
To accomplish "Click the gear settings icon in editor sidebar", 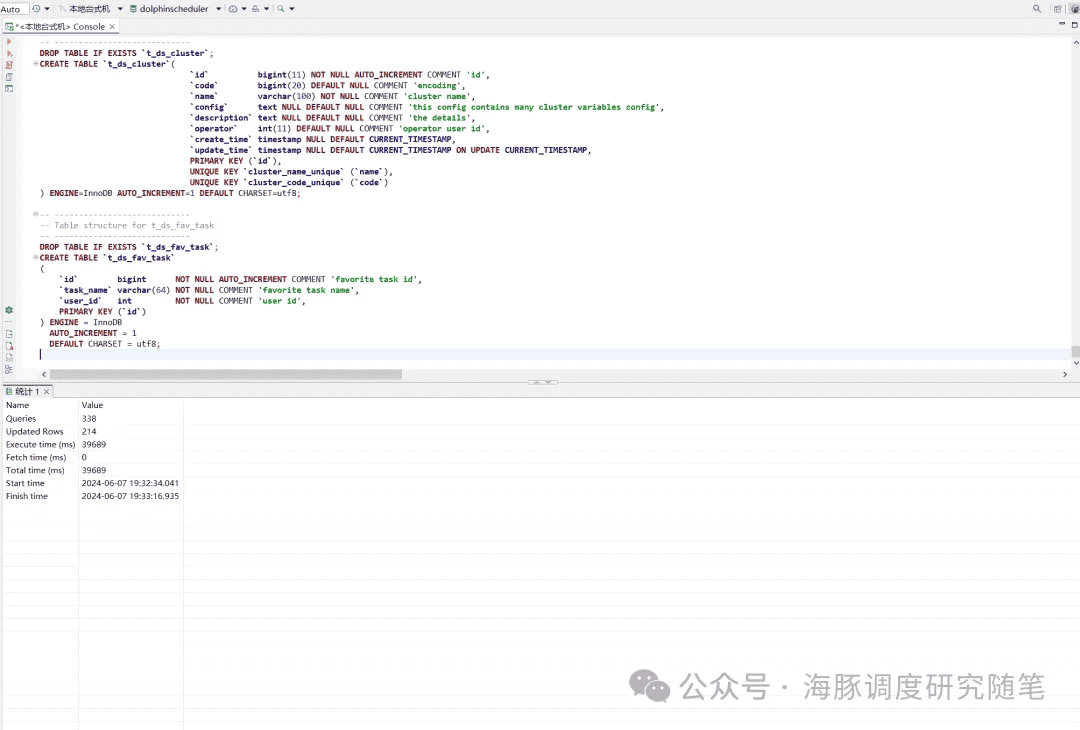I will (9, 310).
